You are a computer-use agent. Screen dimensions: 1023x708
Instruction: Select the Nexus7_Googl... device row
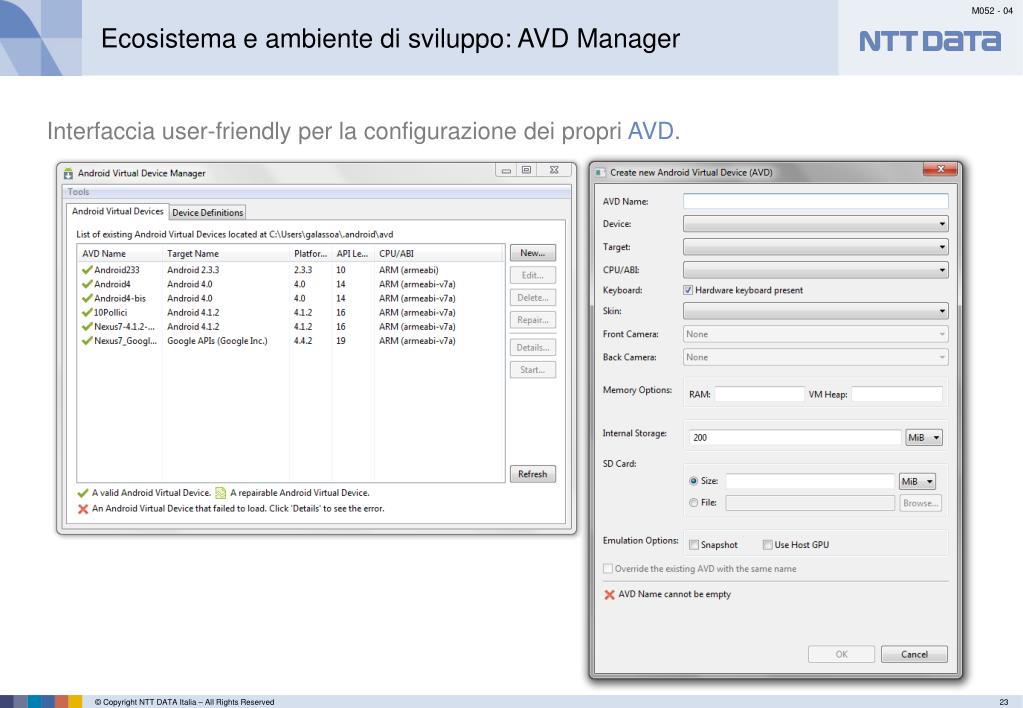click(x=290, y=341)
